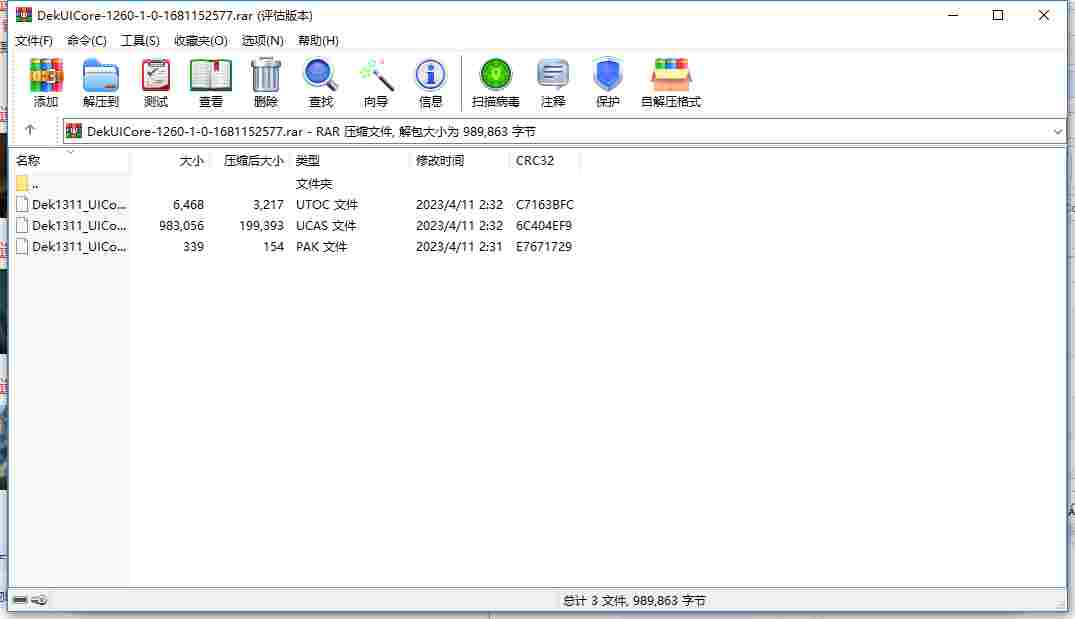Image resolution: width=1075 pixels, height=619 pixels.
Task: Sort by Type (类型) column header
Action: pos(308,160)
